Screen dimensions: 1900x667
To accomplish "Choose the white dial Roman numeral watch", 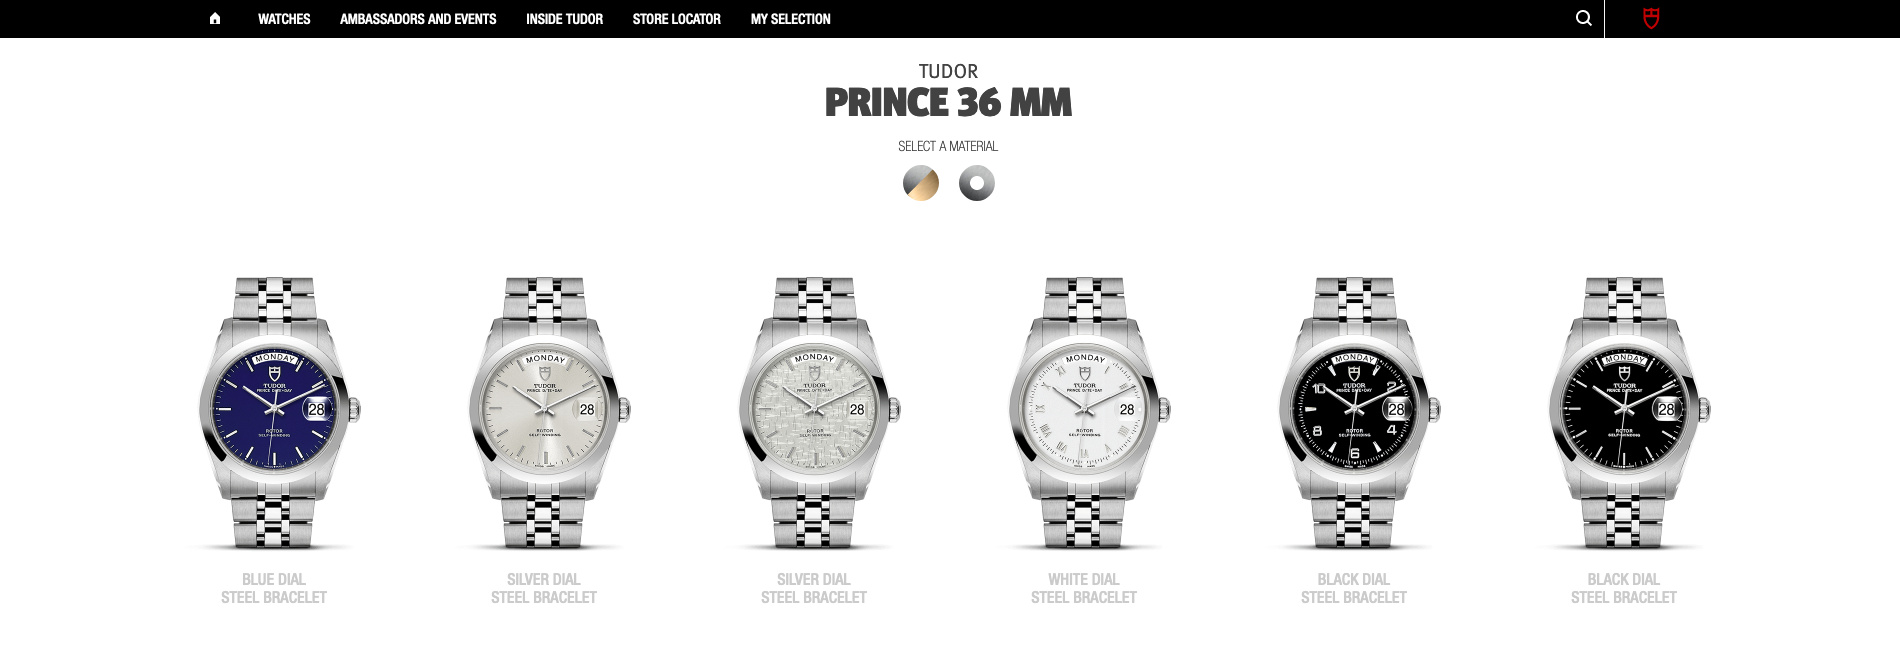I will 1085,412.
